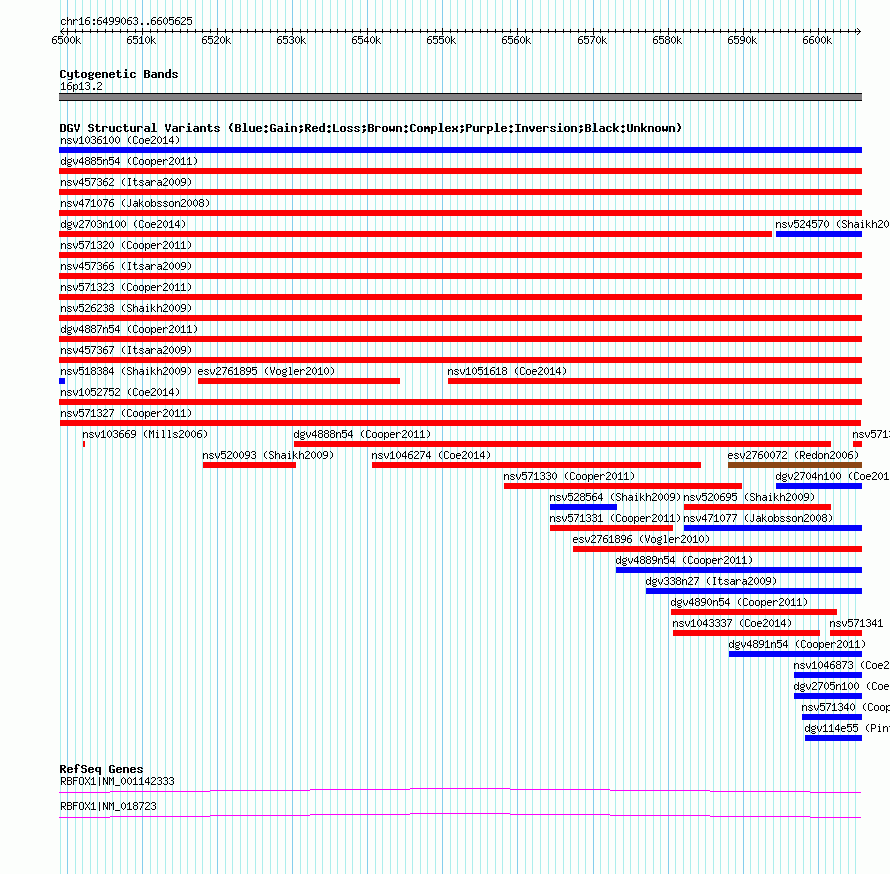
Task: Open the nsv571330 (Cooper2011) label
Action: pyautogui.click(x=569, y=476)
